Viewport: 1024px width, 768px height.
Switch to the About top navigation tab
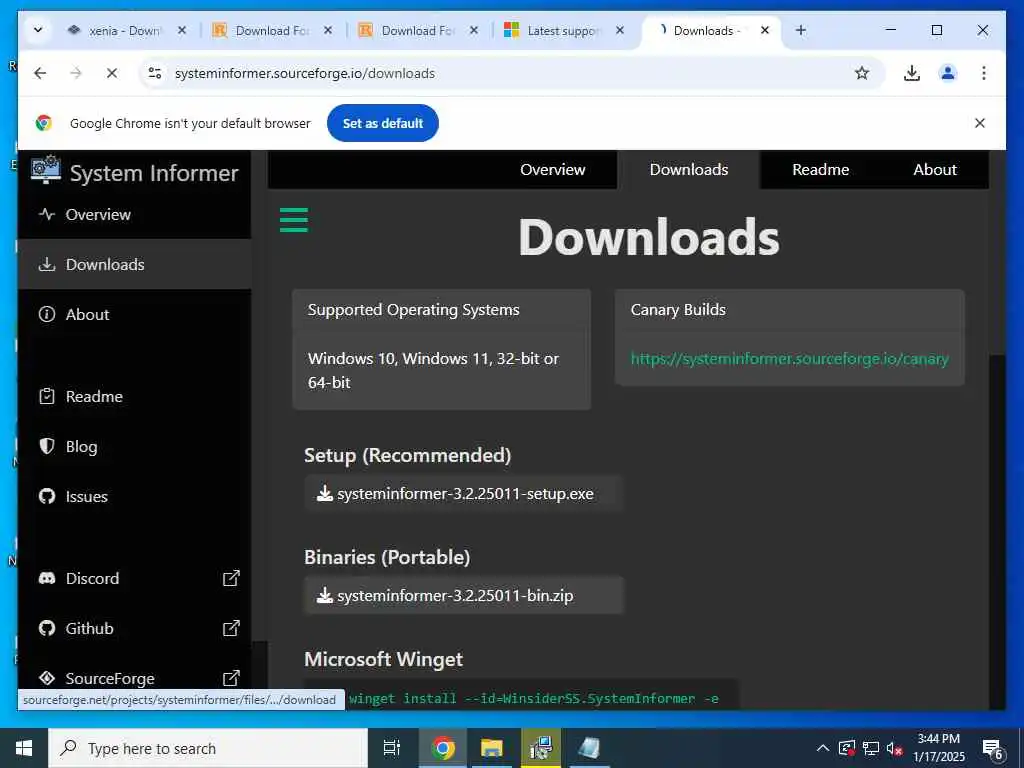935,170
